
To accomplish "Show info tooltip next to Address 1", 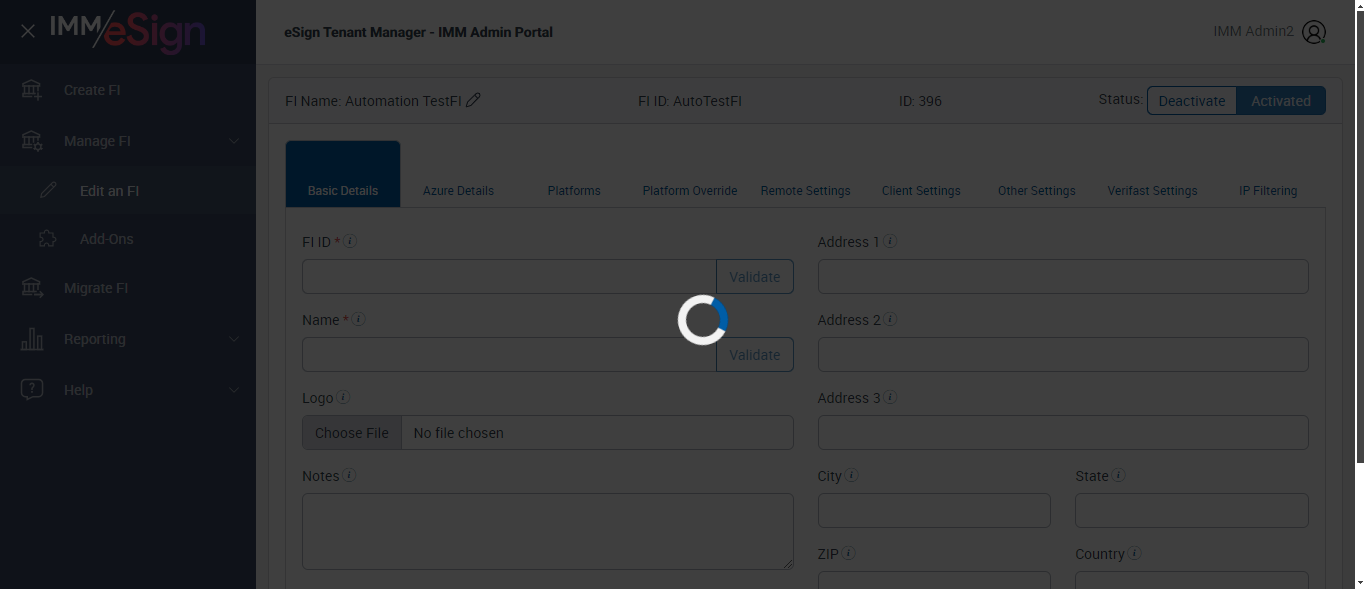I will (890, 241).
